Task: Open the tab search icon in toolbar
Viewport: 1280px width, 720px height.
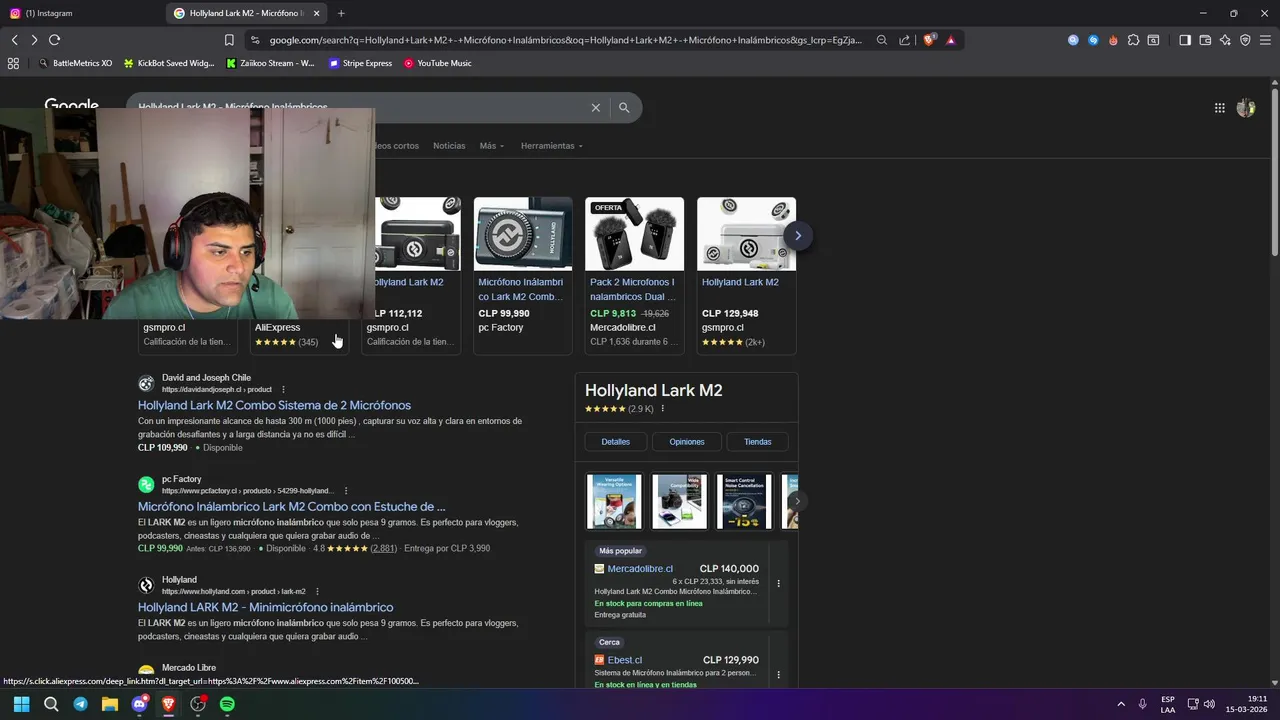Action: point(1153,40)
